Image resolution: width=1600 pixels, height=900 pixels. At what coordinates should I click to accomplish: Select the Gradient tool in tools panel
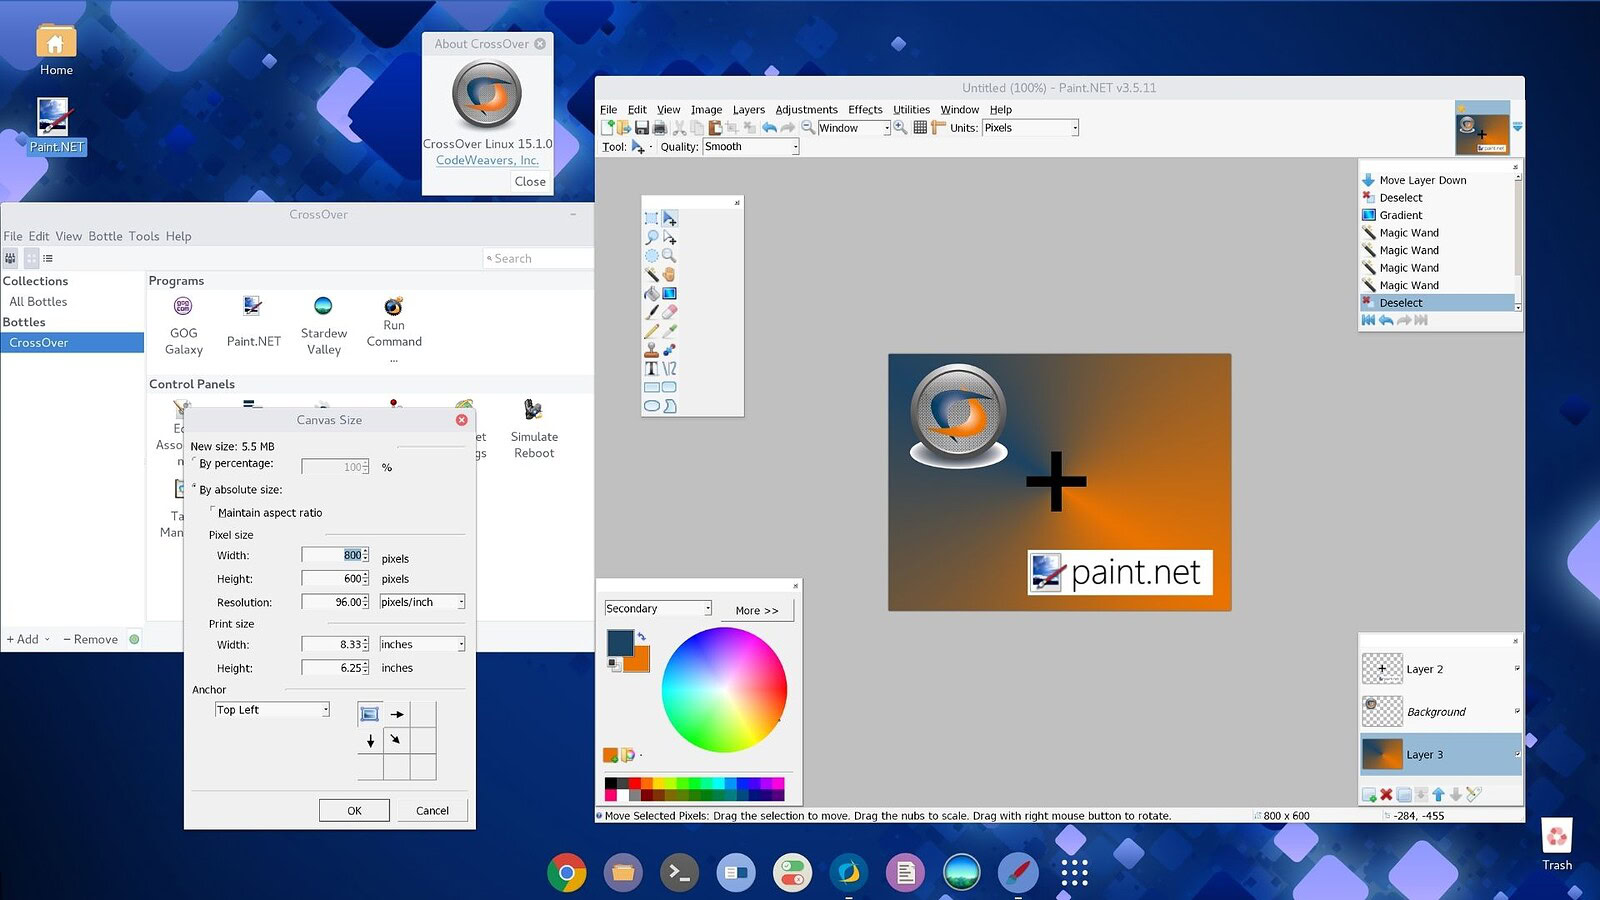tap(670, 293)
